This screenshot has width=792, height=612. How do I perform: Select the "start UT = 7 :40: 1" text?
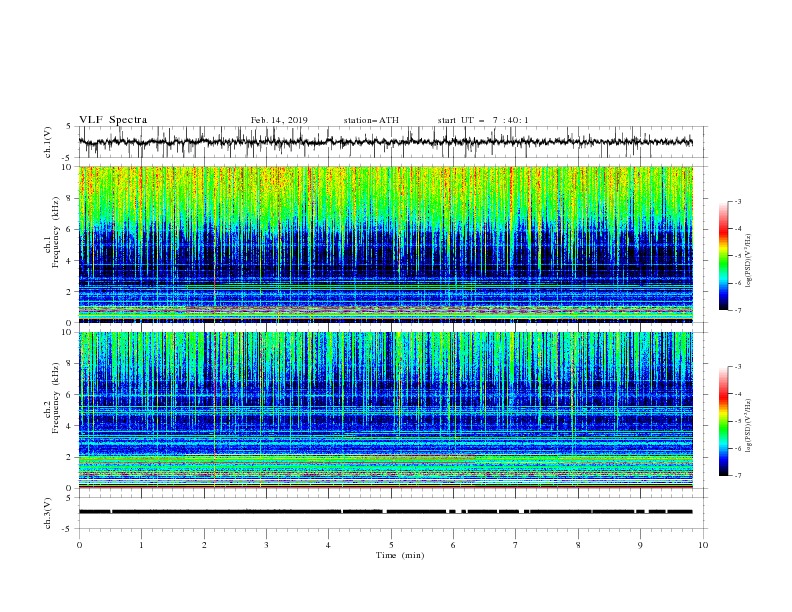pyautogui.click(x=483, y=120)
